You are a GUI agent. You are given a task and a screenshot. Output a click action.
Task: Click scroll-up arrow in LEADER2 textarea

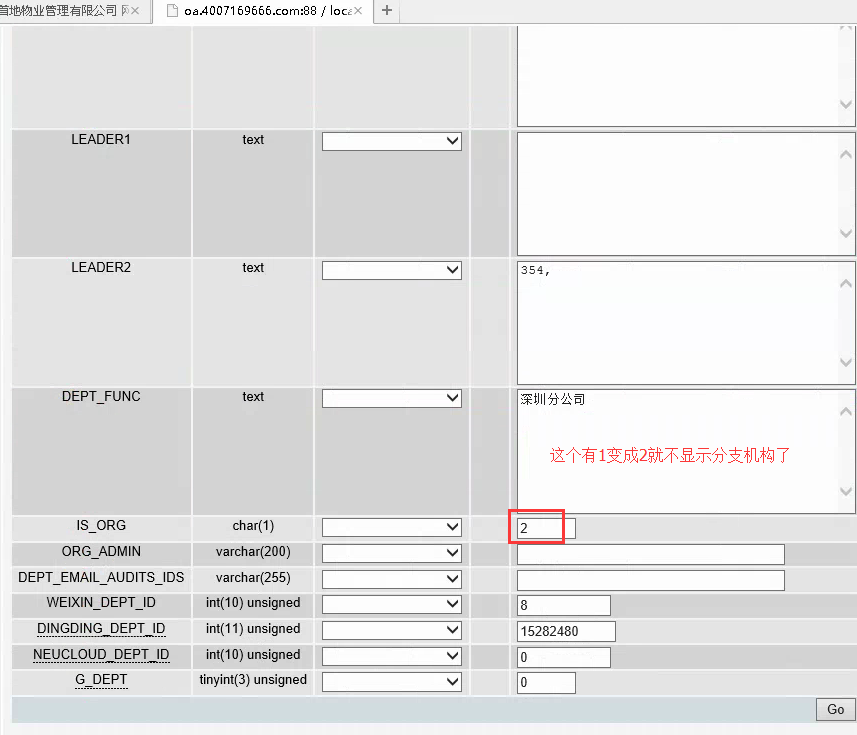coord(846,283)
